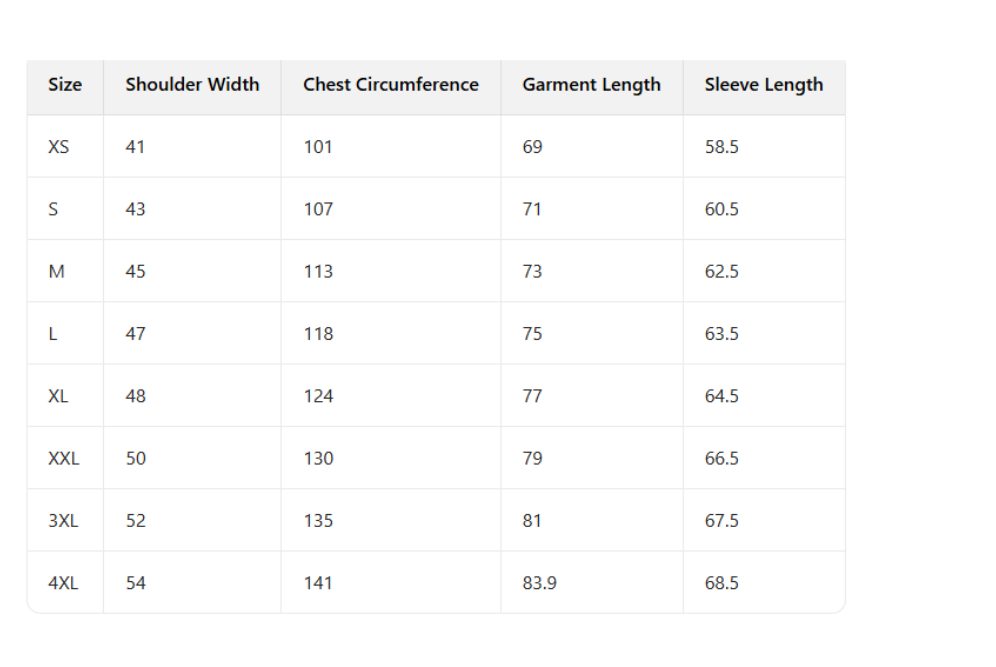Select shoulder width value 48
The image size is (996, 667).
[x=136, y=397]
